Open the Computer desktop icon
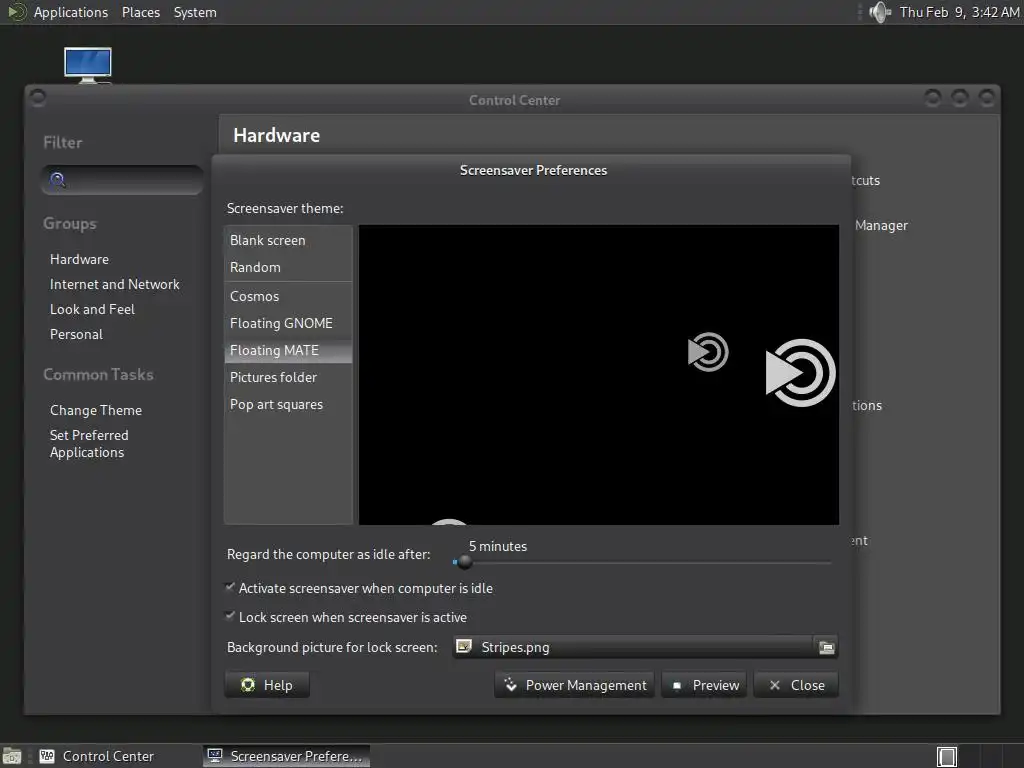 click(x=88, y=65)
